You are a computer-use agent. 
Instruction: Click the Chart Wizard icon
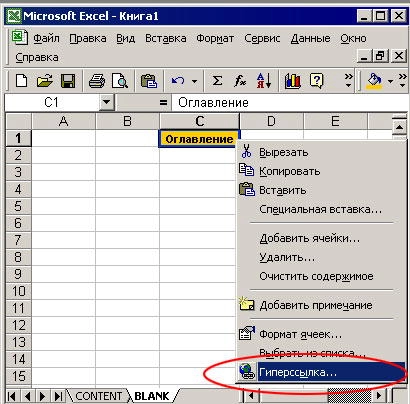click(x=293, y=81)
